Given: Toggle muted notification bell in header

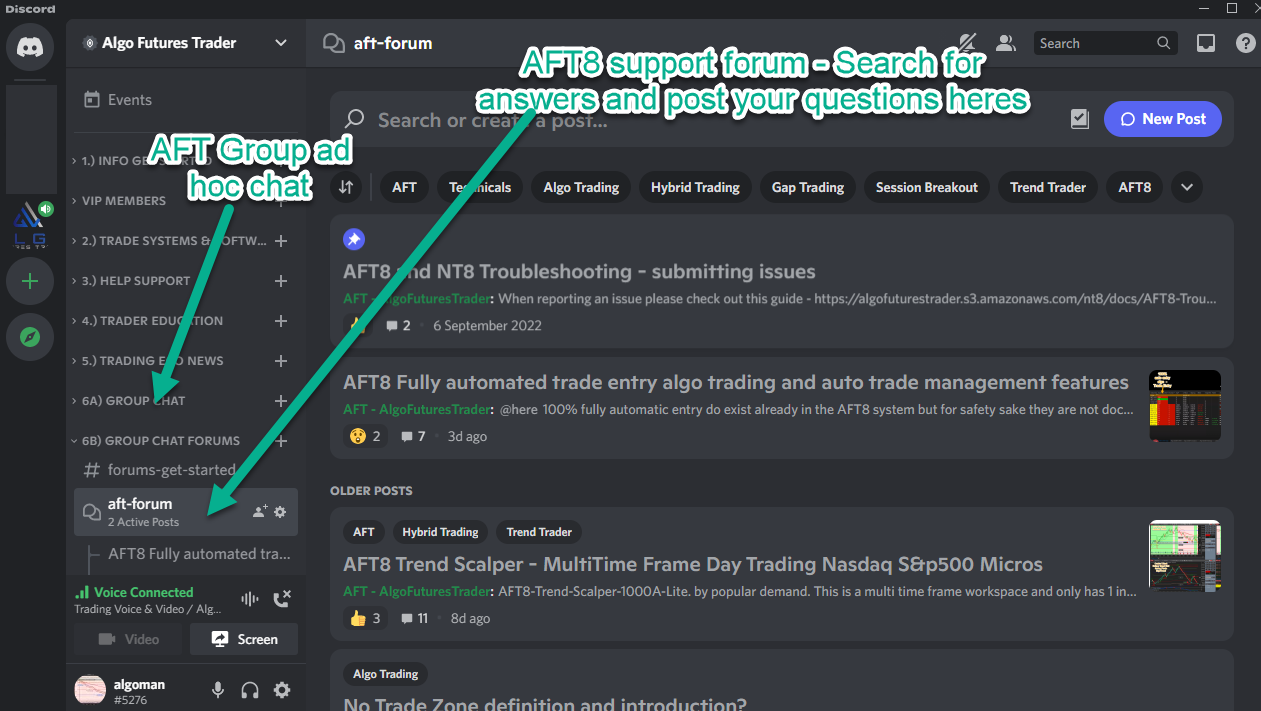Looking at the screenshot, I should point(967,43).
